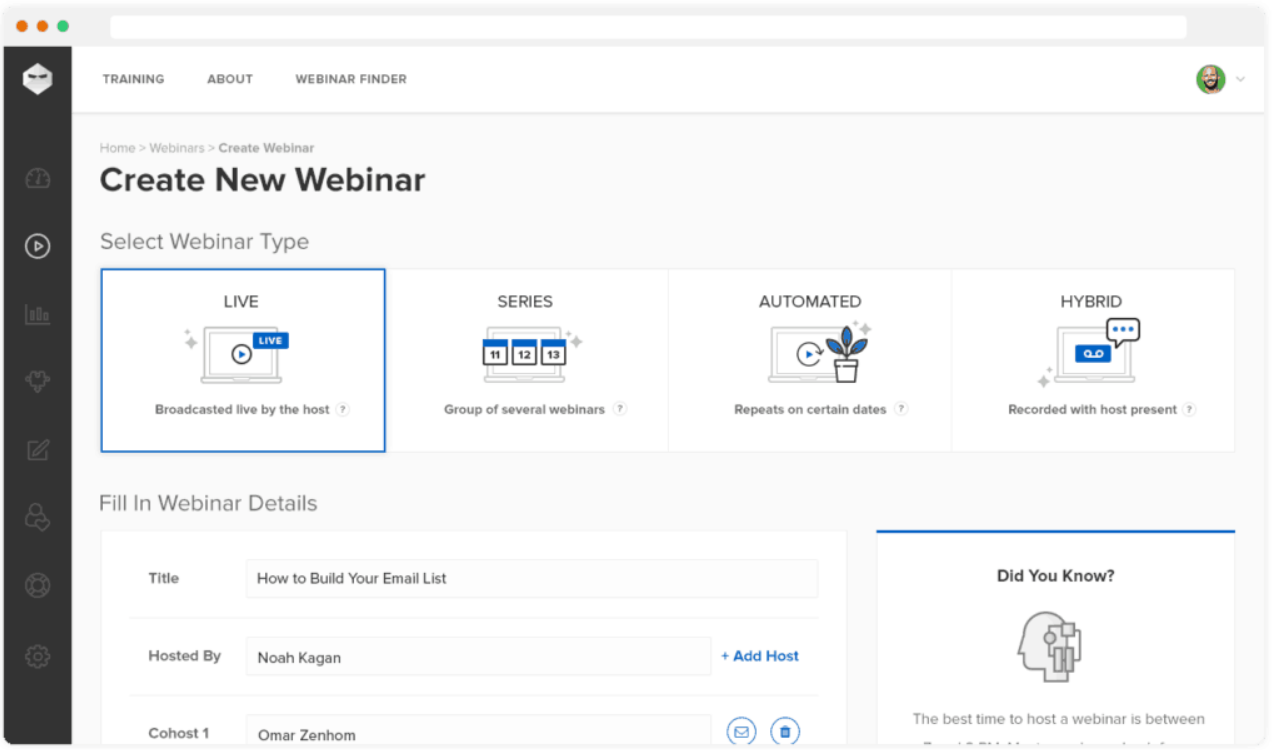This screenshot has height=750, width=1280.
Task: Open the edit pencil icon in sidebar
Action: (37, 450)
